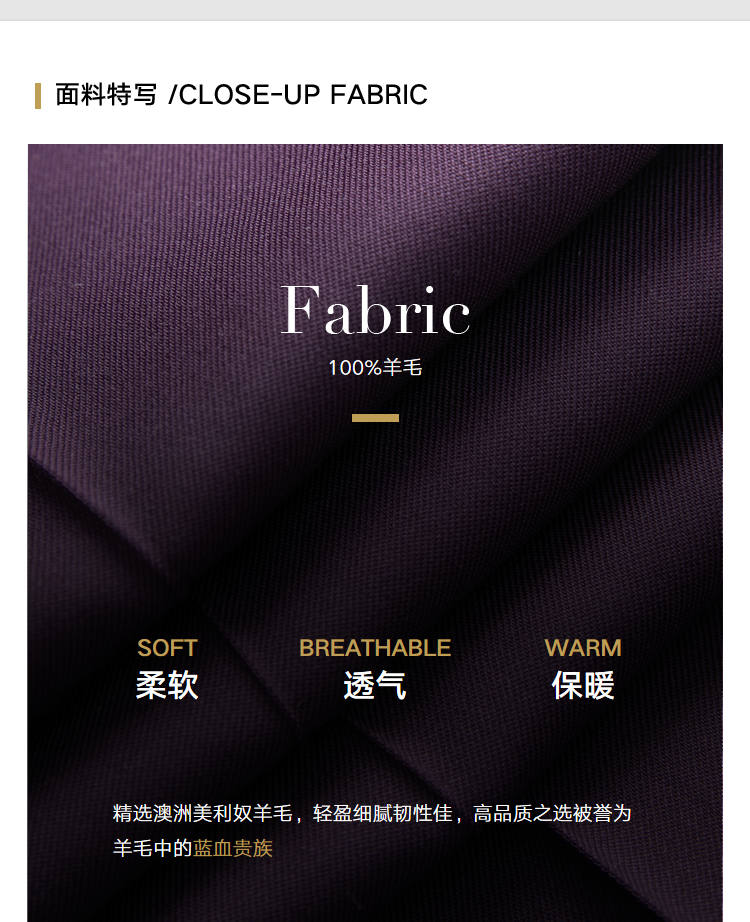Click the gold vertical bar beside 面料特写

click(x=38, y=96)
